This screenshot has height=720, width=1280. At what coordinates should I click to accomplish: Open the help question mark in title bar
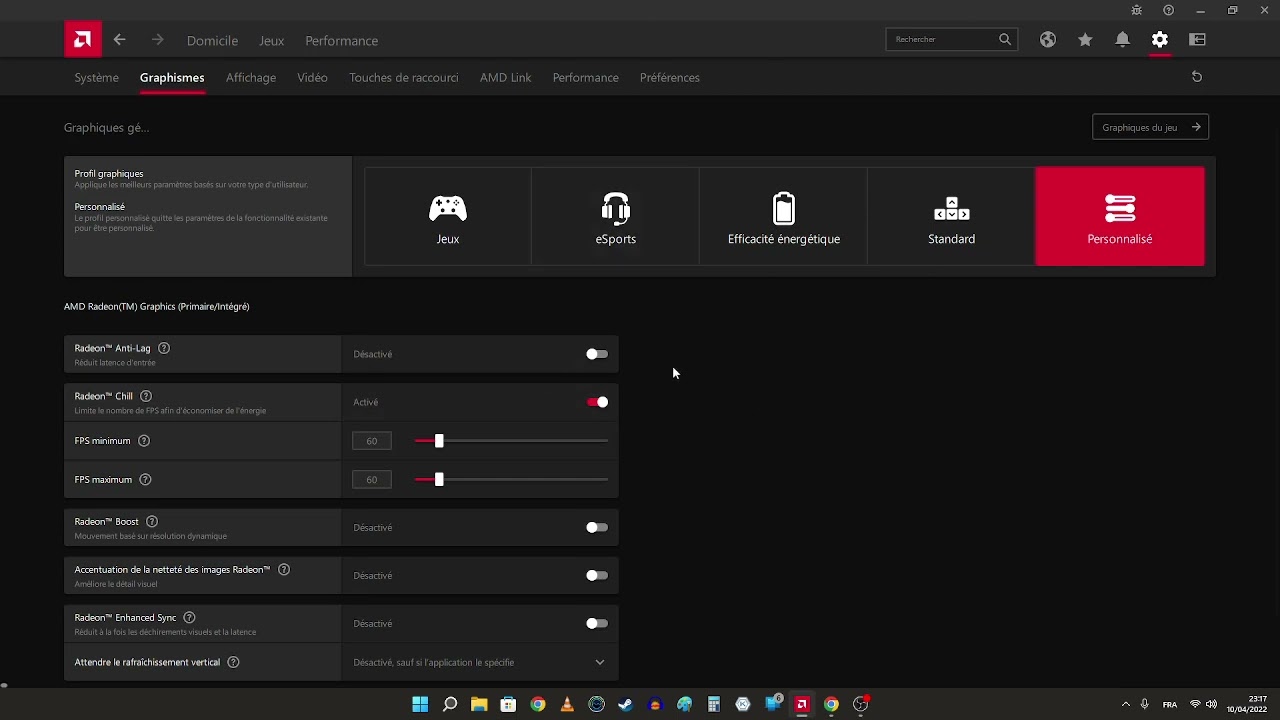[1169, 10]
